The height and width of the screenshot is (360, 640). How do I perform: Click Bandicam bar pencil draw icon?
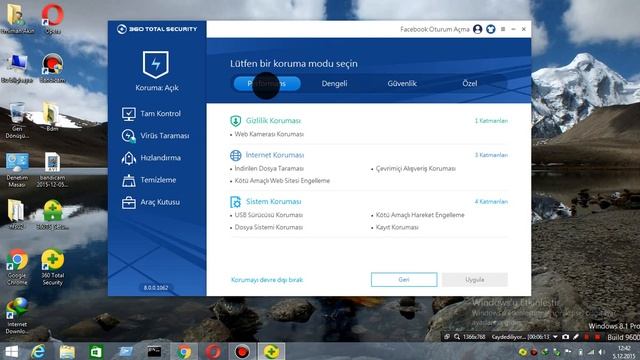pos(576,337)
